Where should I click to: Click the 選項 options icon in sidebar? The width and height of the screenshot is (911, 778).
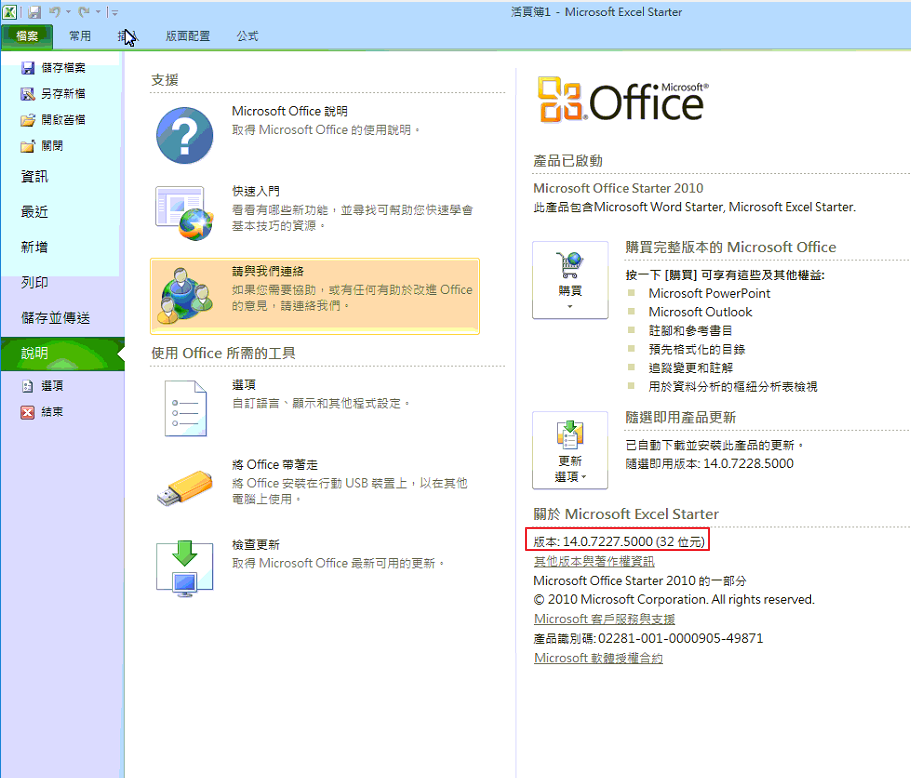(x=27, y=386)
